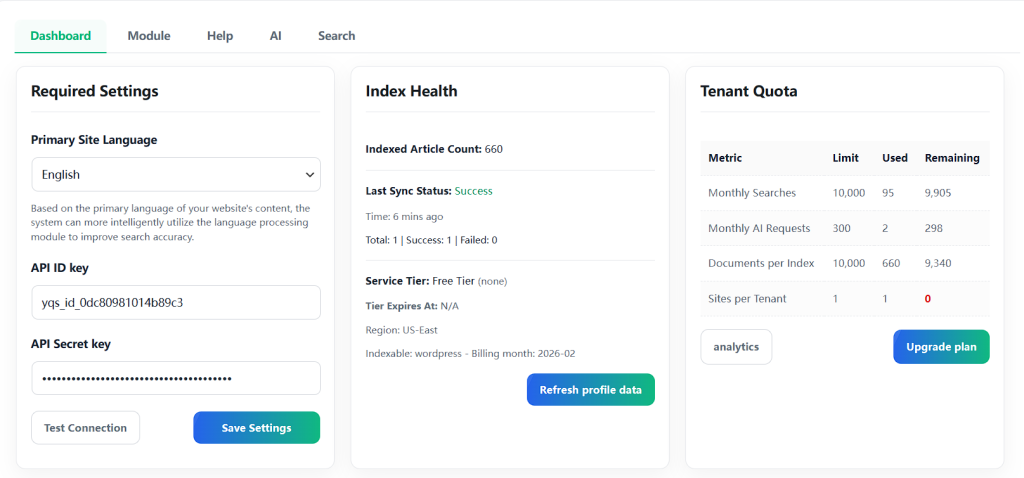Open analytics from the Tenant Quota card
The image size is (1024, 478).
736,347
